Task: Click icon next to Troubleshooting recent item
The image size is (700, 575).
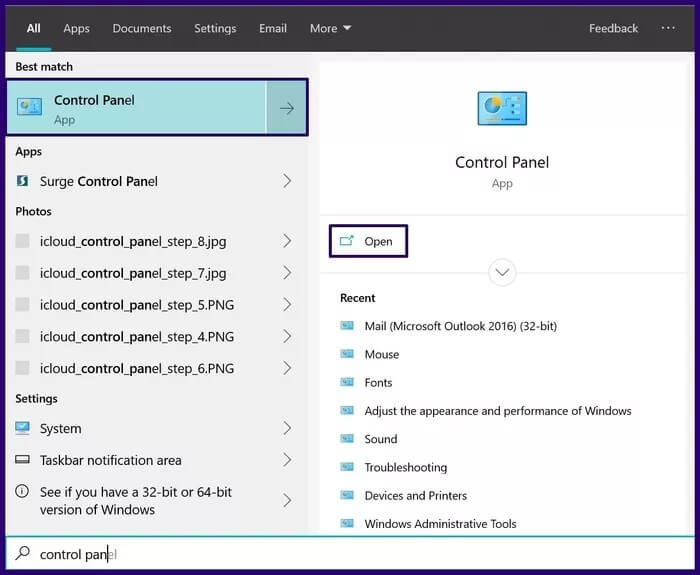Action: 347,467
